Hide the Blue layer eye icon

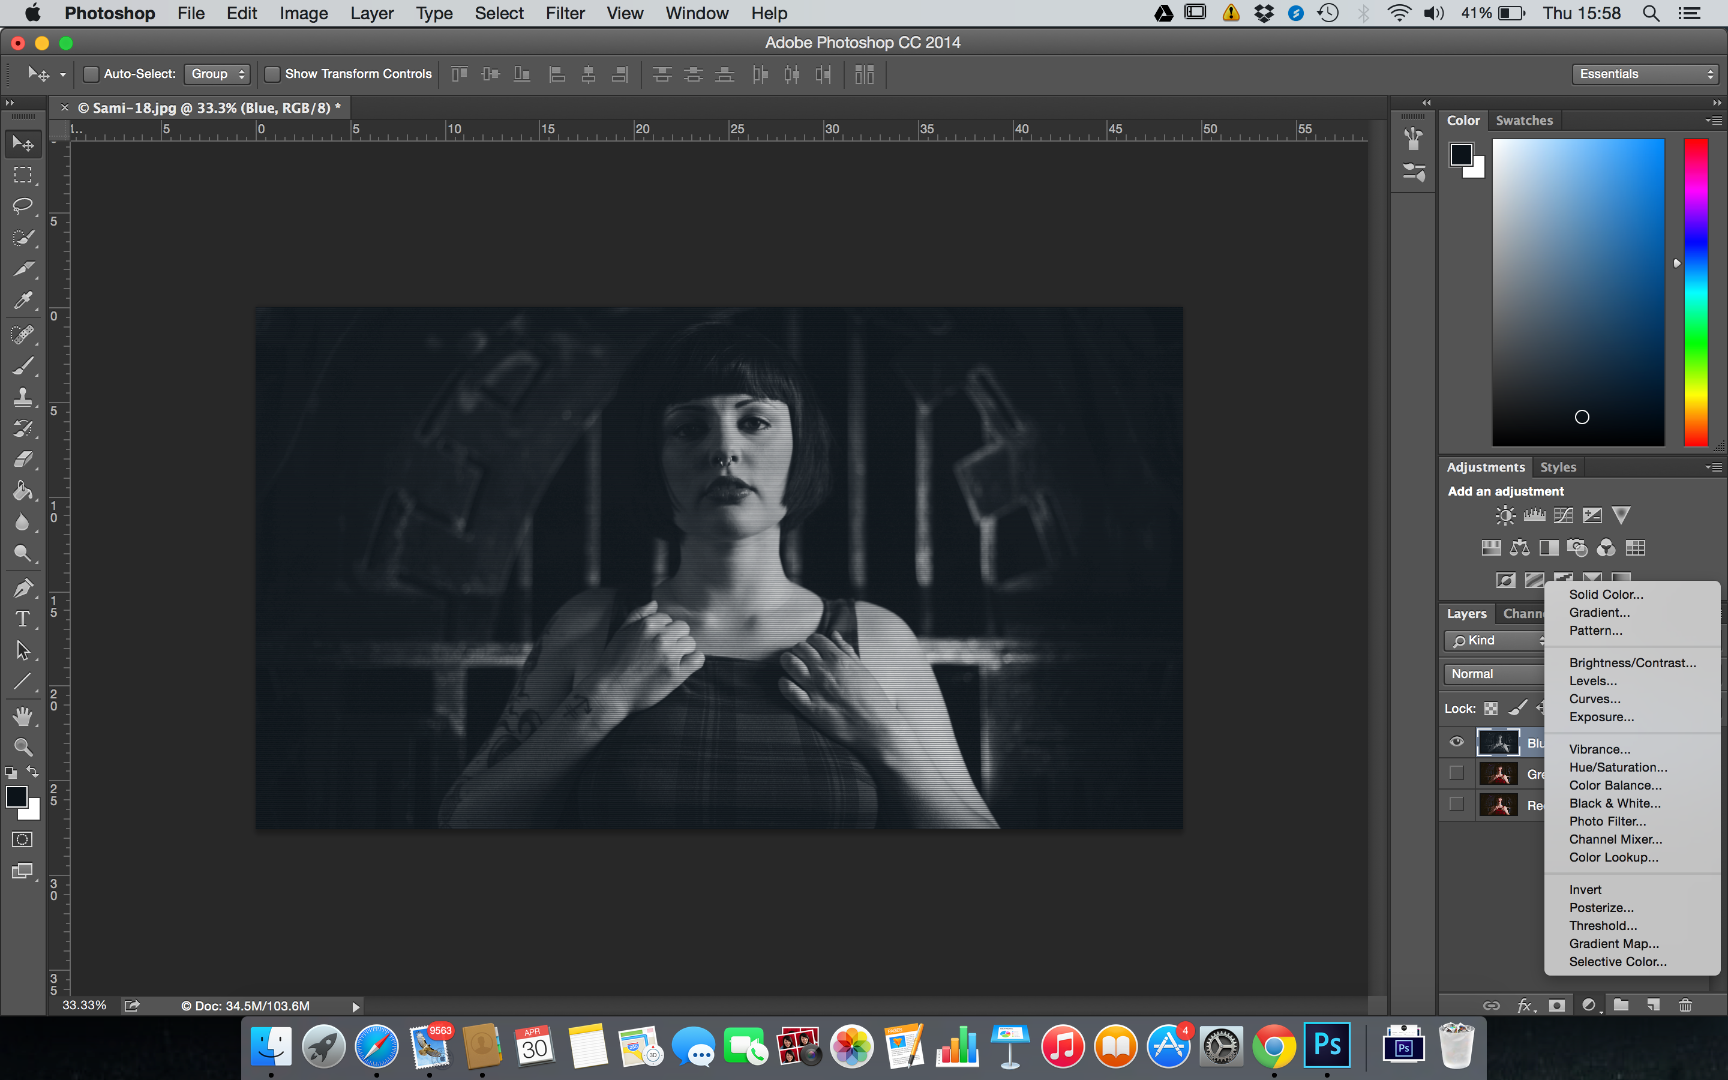[1456, 742]
